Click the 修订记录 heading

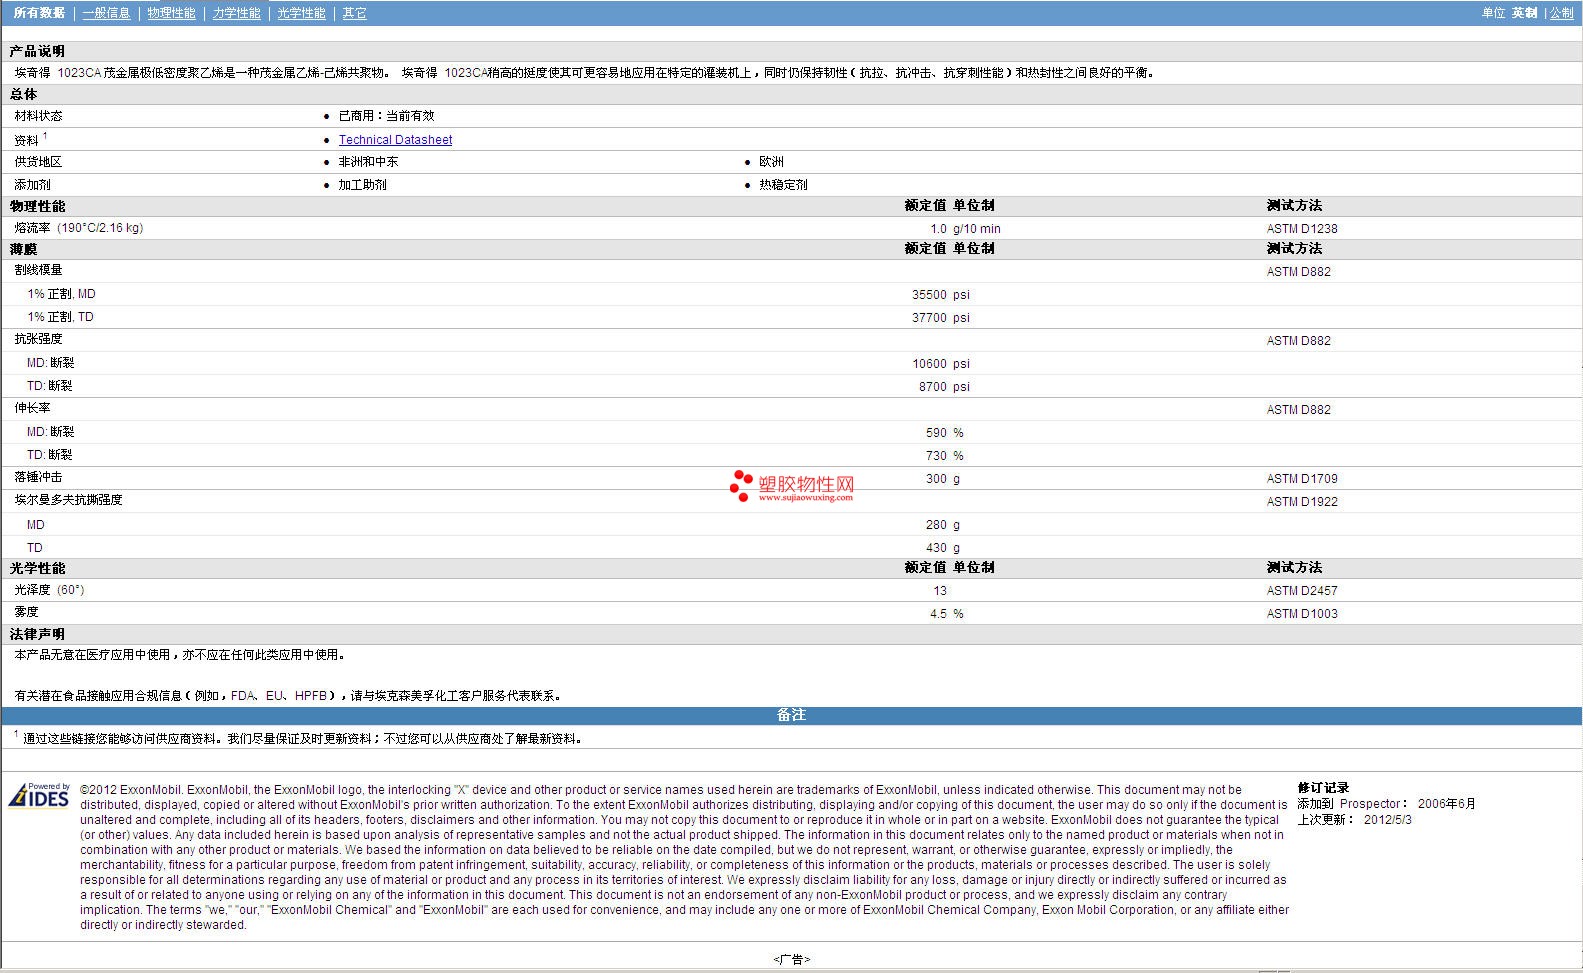pyautogui.click(x=1323, y=788)
